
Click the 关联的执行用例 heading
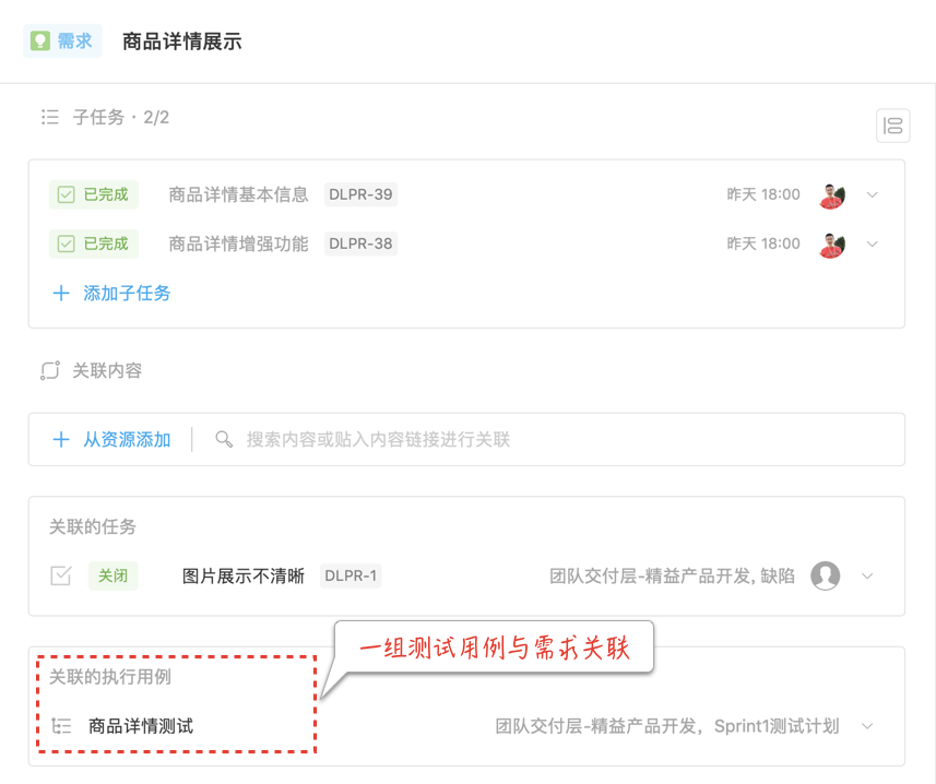coord(110,677)
